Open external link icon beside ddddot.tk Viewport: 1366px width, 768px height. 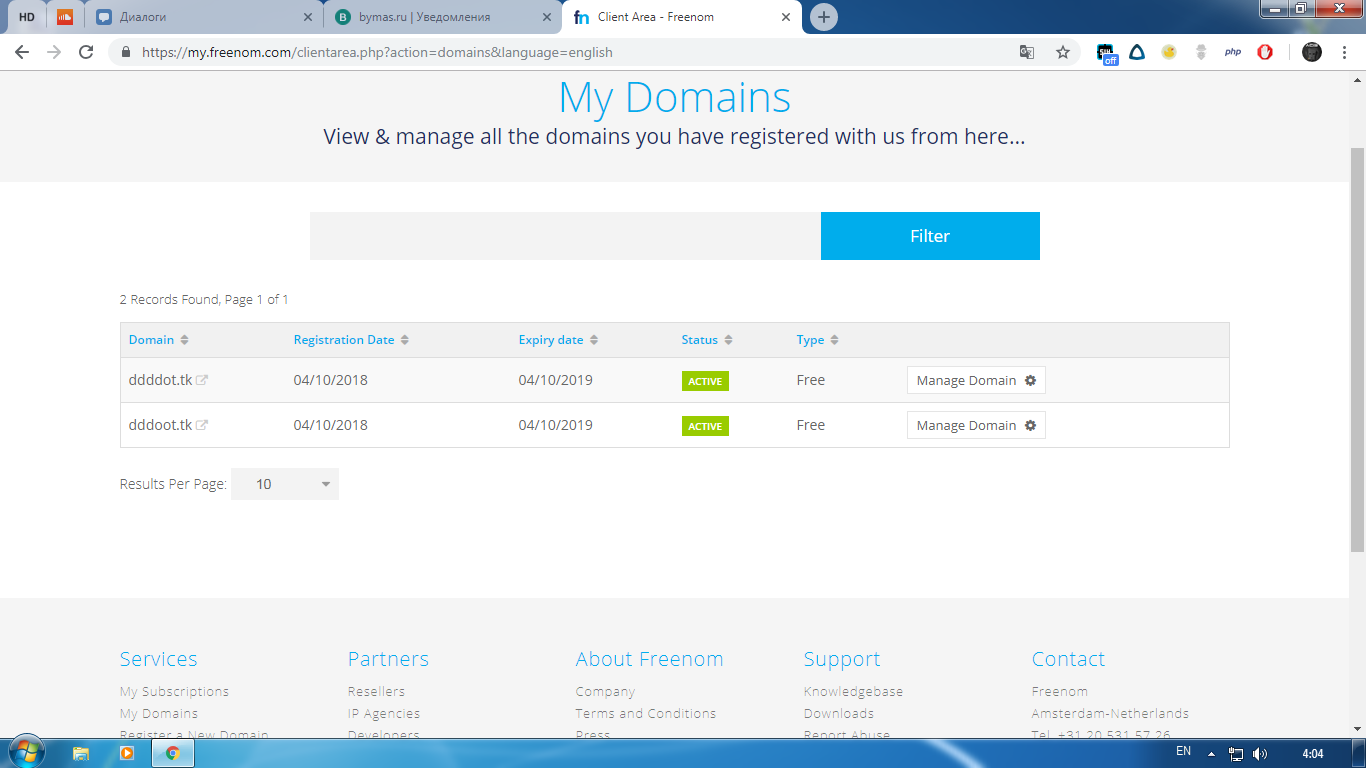[x=202, y=380]
